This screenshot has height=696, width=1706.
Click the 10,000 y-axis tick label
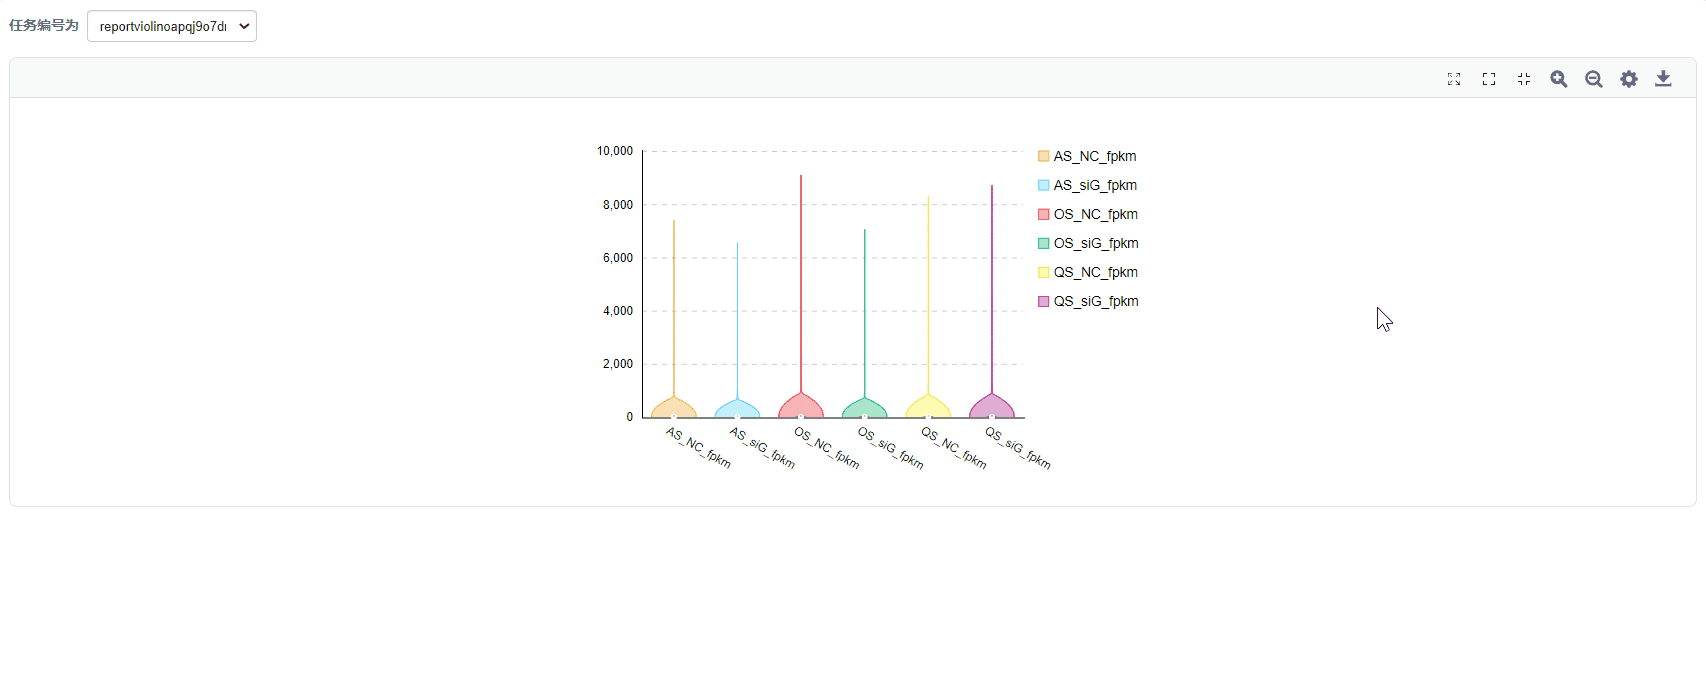pyautogui.click(x=615, y=151)
